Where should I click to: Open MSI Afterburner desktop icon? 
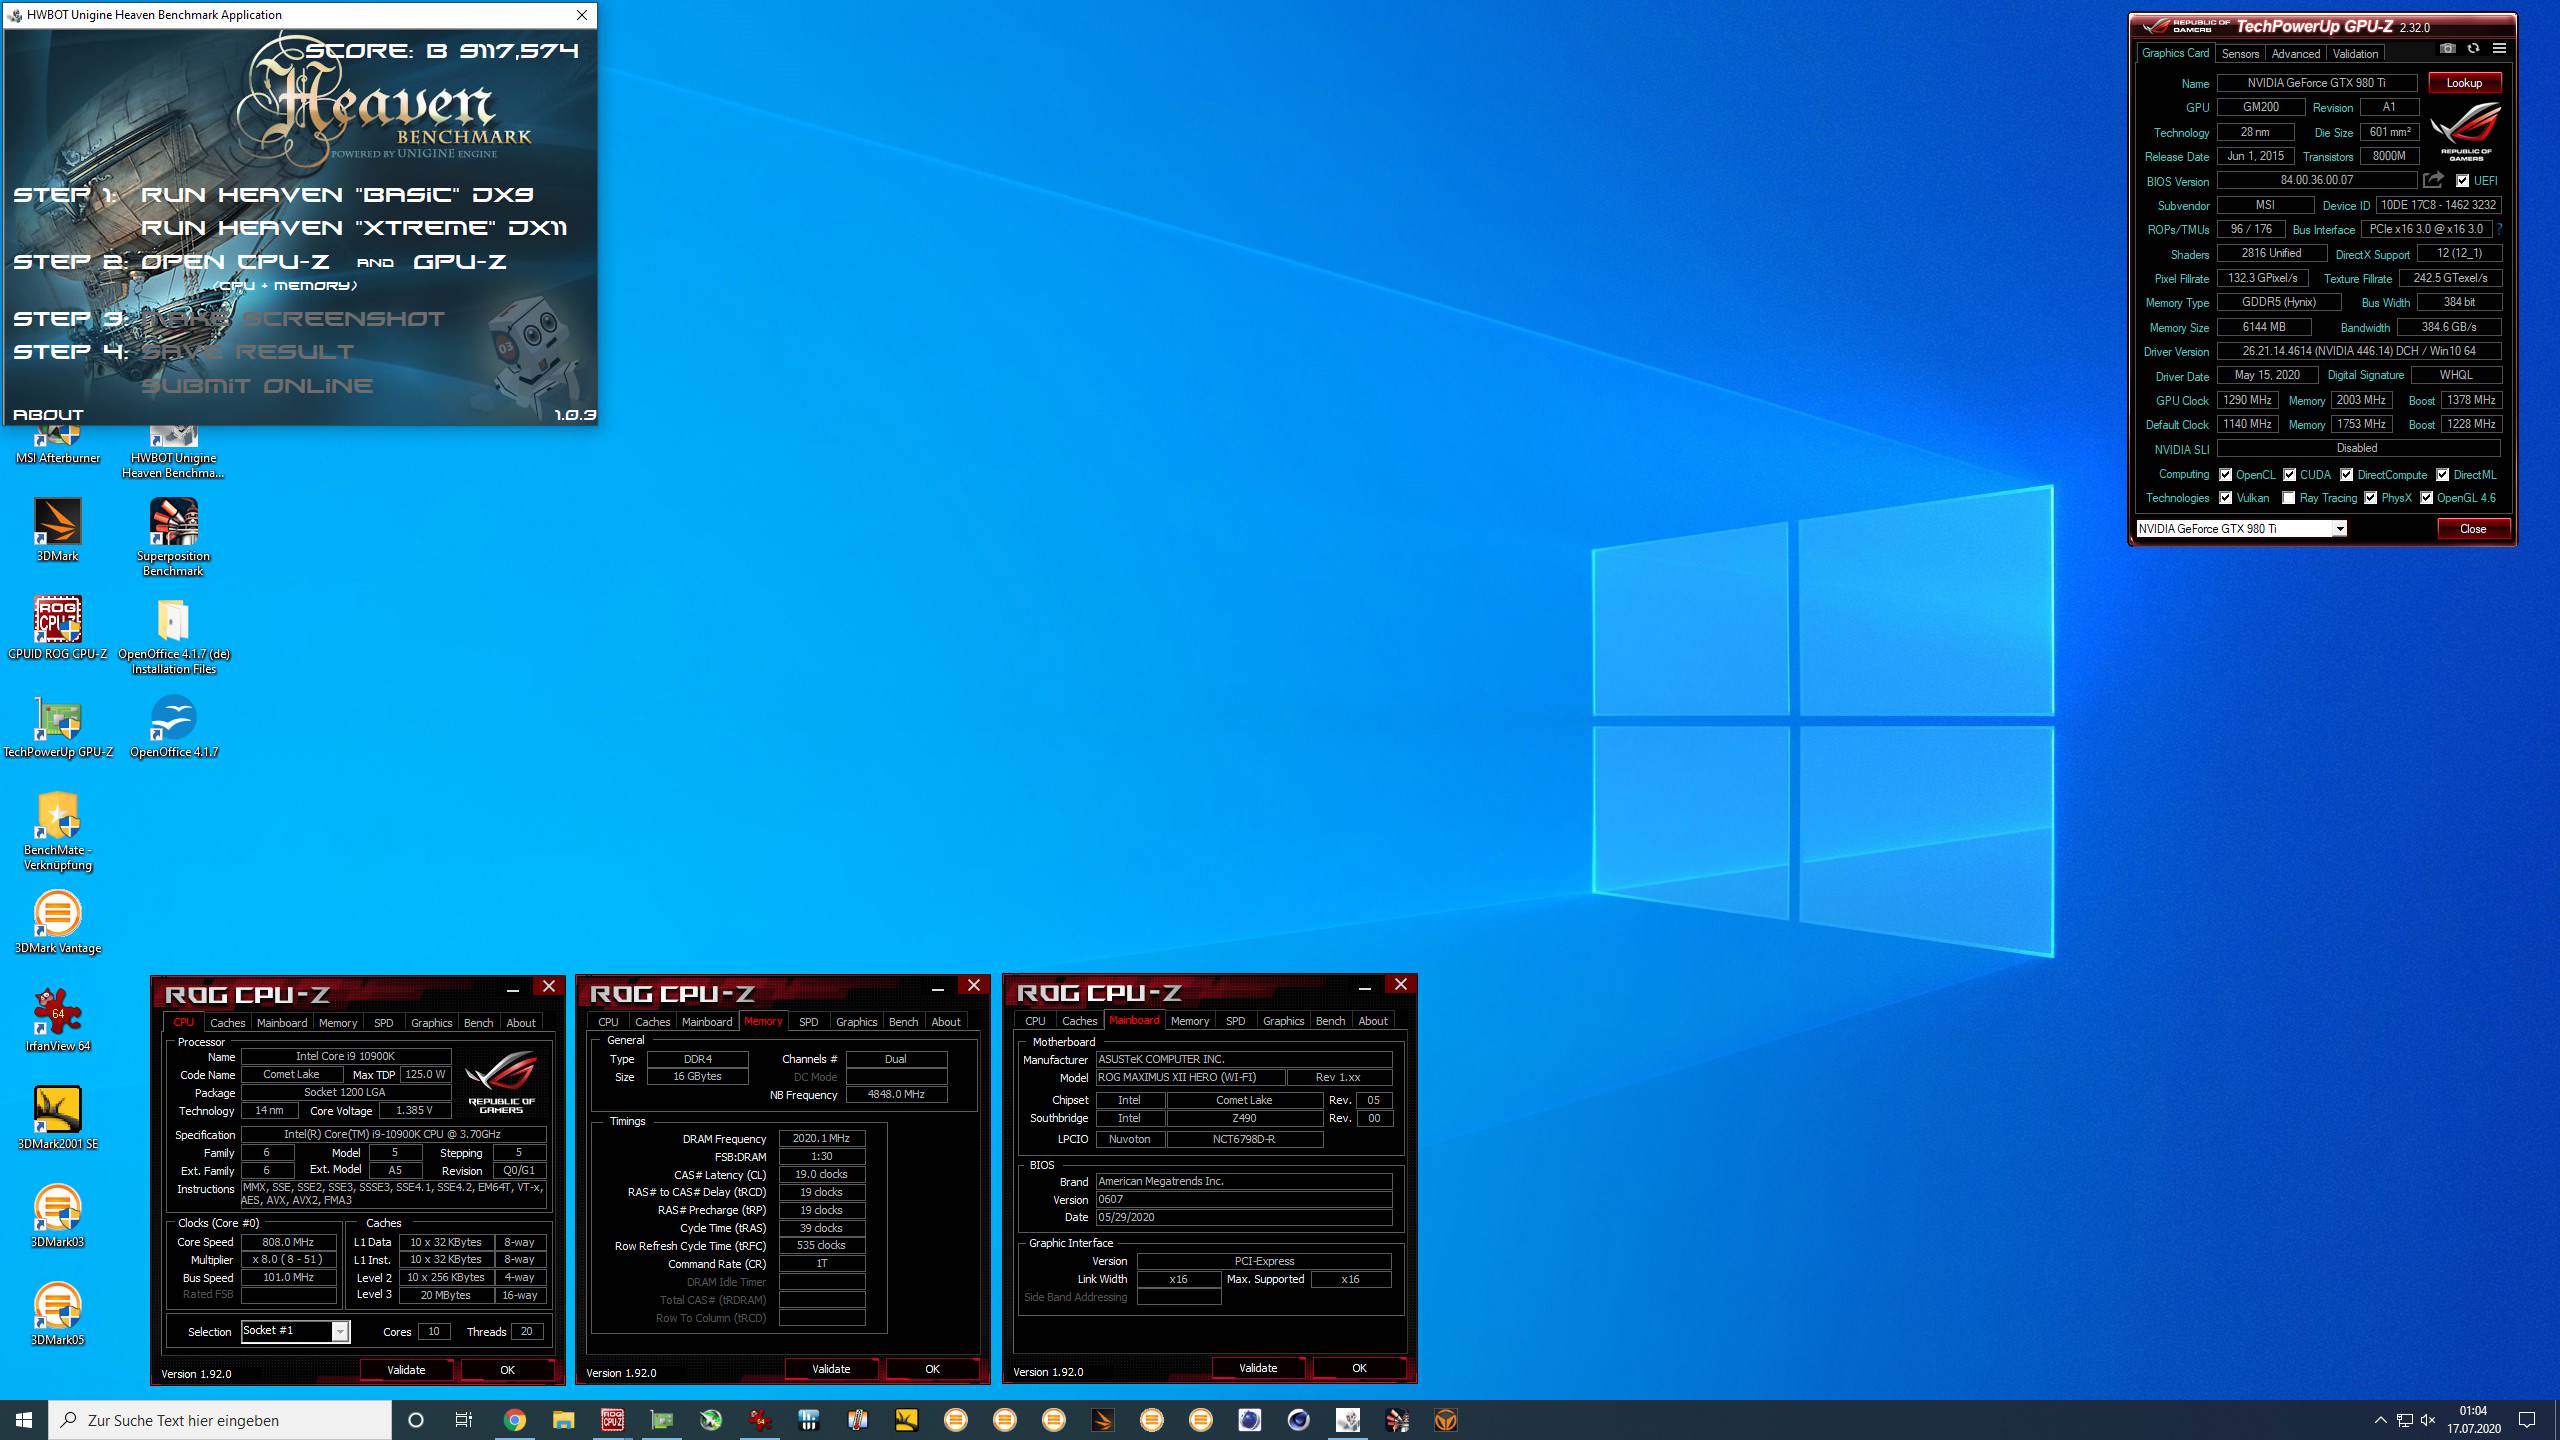pyautogui.click(x=58, y=446)
